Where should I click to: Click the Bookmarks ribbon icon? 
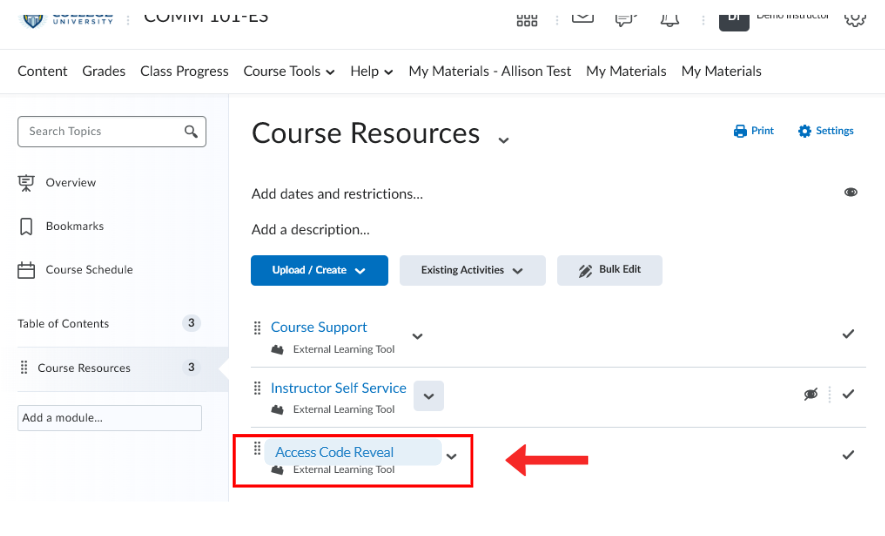click(x=26, y=226)
